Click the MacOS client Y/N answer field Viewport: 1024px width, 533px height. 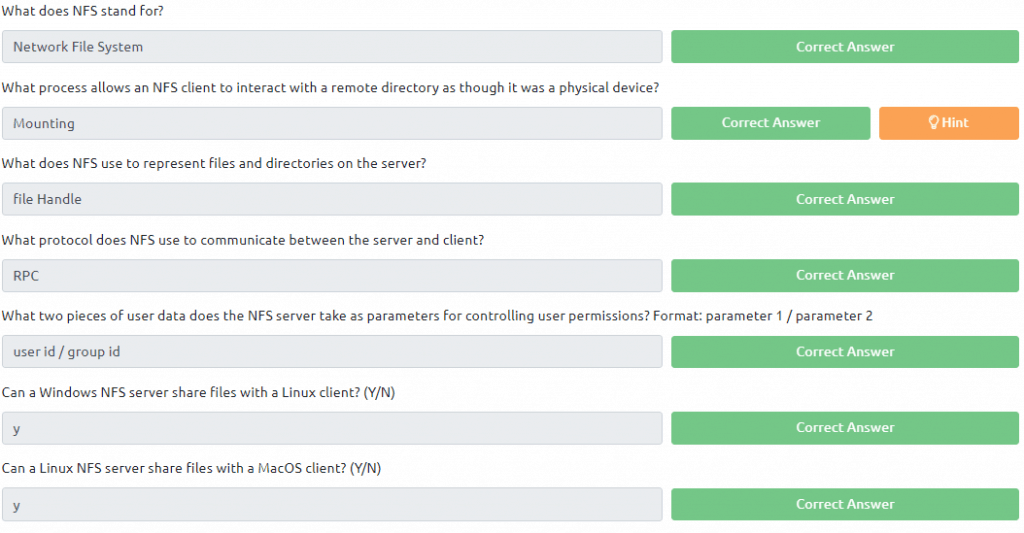(332, 504)
